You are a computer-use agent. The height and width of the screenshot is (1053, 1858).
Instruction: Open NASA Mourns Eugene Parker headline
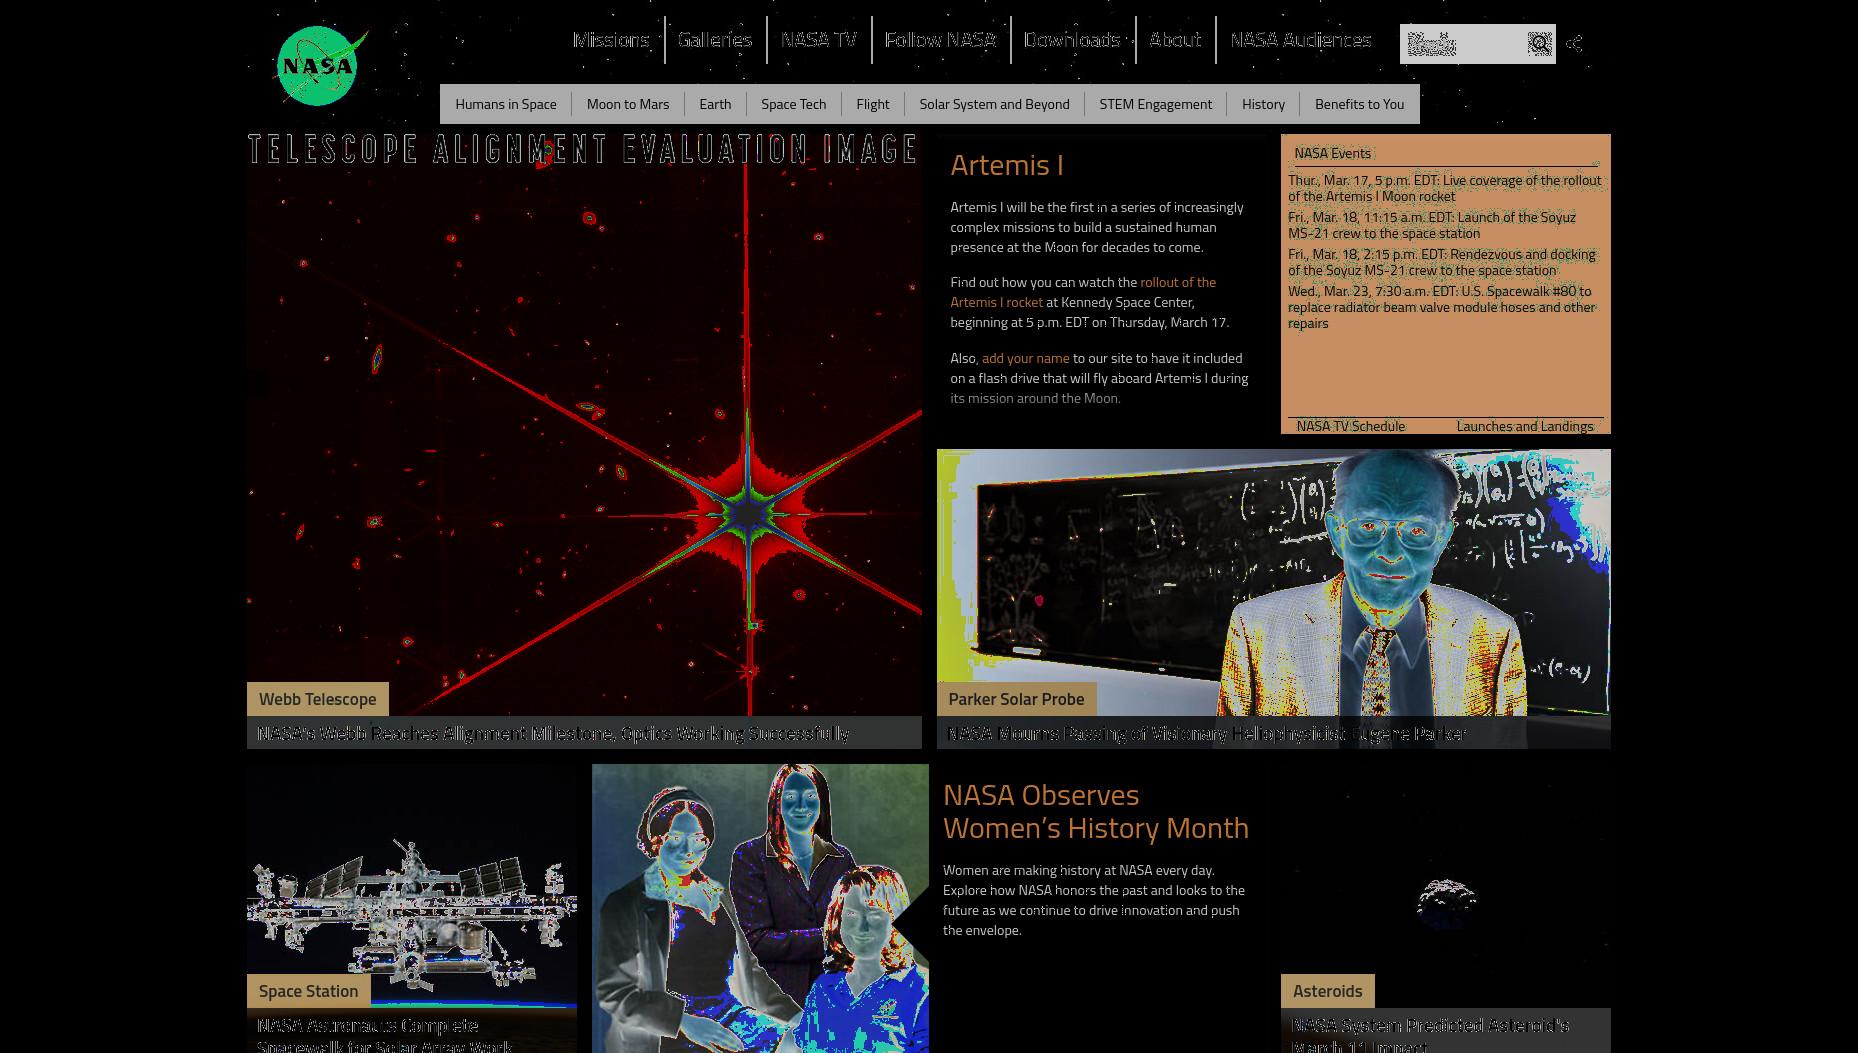tap(1207, 733)
